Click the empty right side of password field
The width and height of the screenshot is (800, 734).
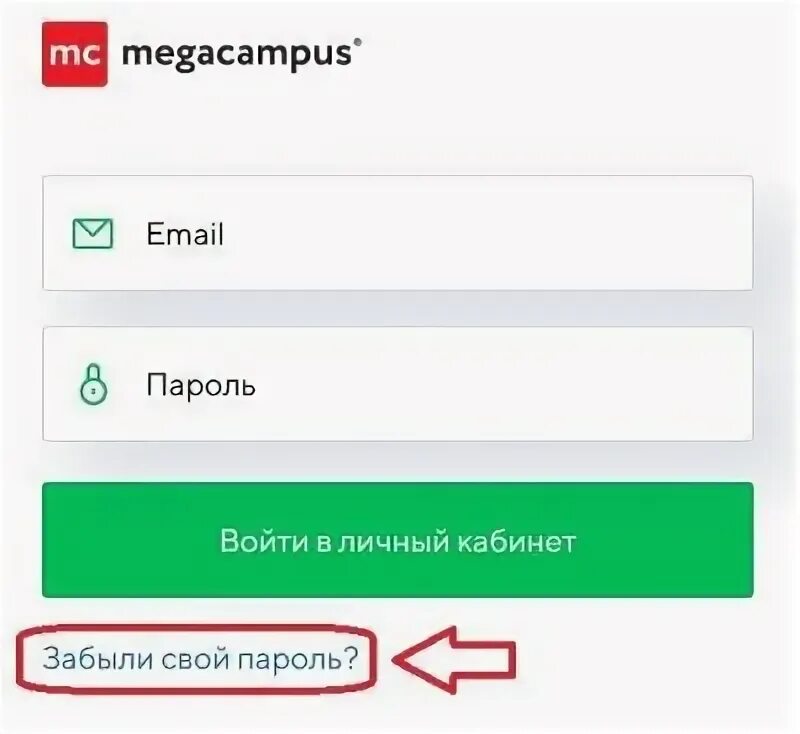[x=561, y=384]
